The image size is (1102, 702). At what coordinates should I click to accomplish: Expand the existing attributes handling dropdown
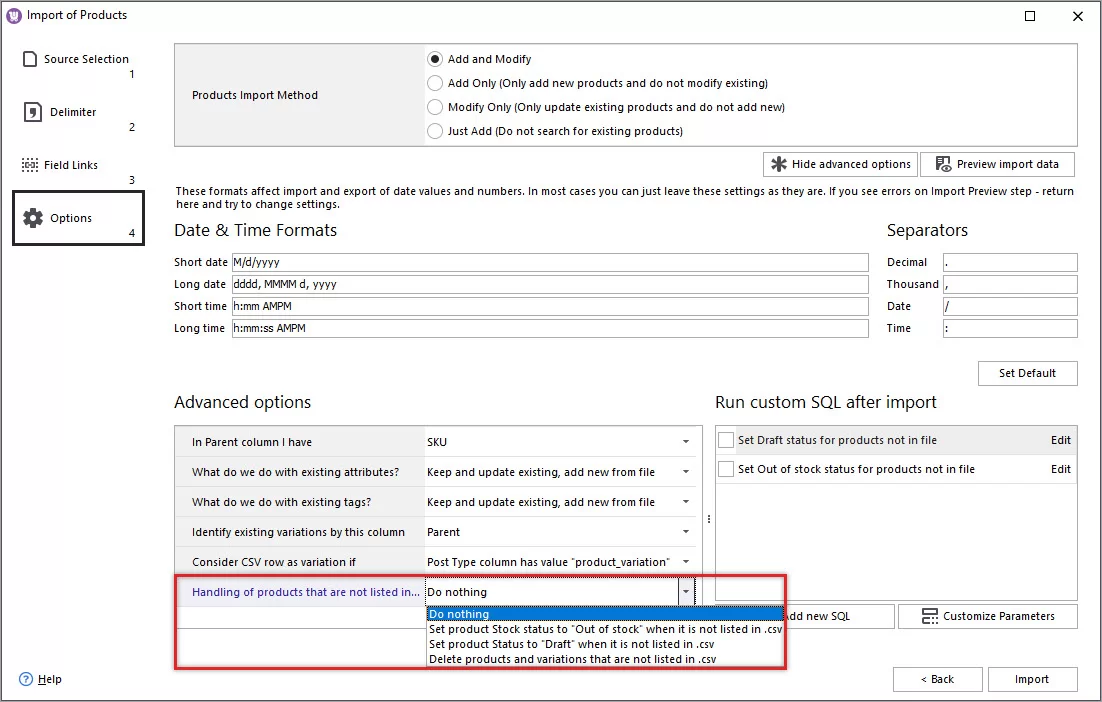(x=686, y=469)
